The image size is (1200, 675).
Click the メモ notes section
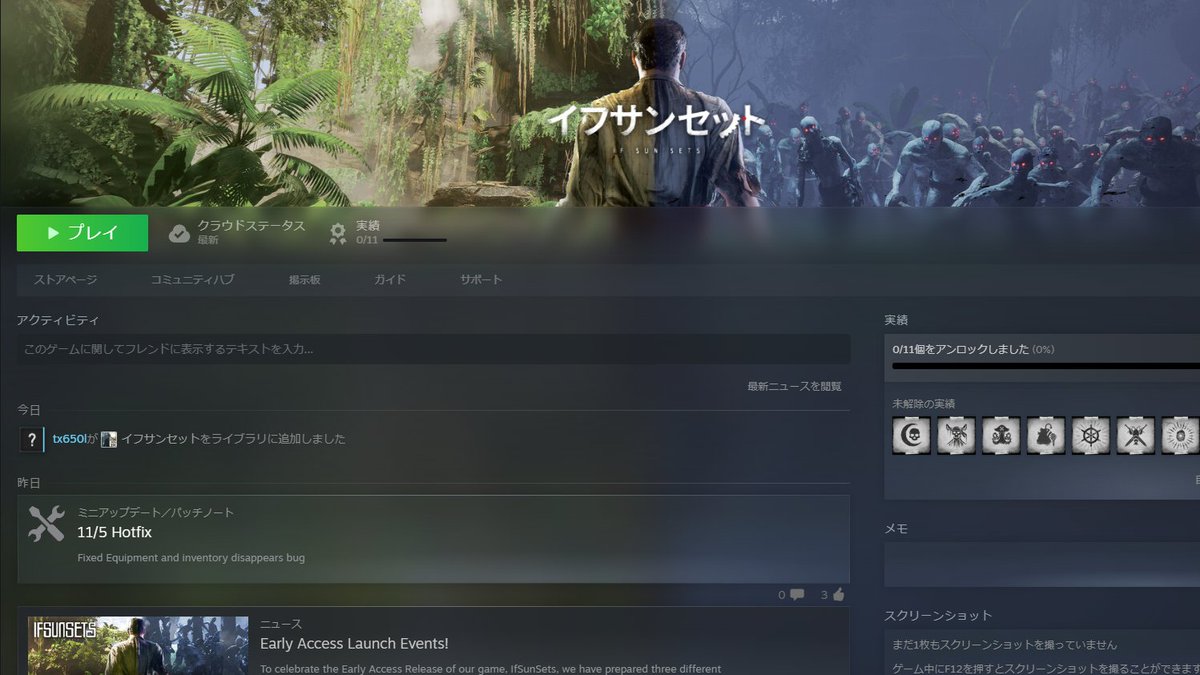click(x=1042, y=564)
